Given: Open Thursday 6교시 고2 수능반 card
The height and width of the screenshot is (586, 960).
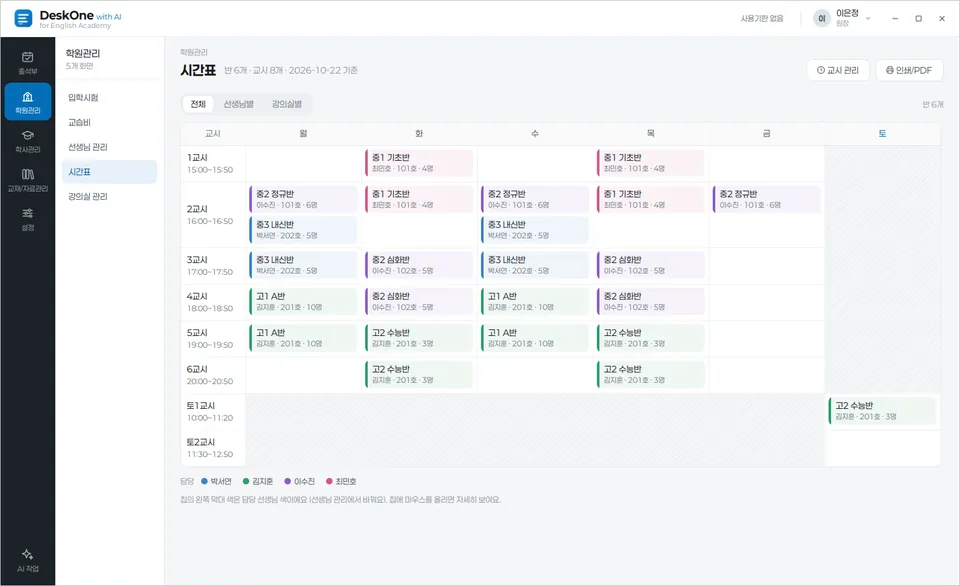Looking at the screenshot, I should click(x=651, y=374).
